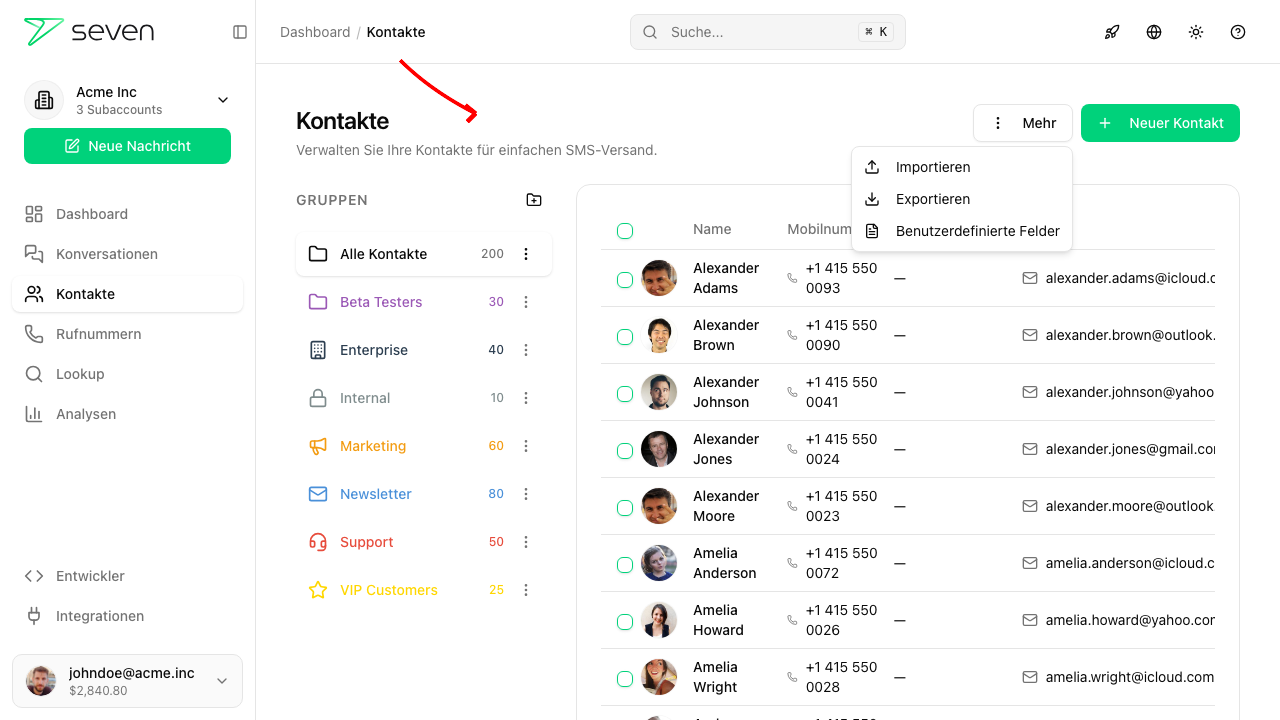Select all contacts with the header checkbox

tap(625, 229)
